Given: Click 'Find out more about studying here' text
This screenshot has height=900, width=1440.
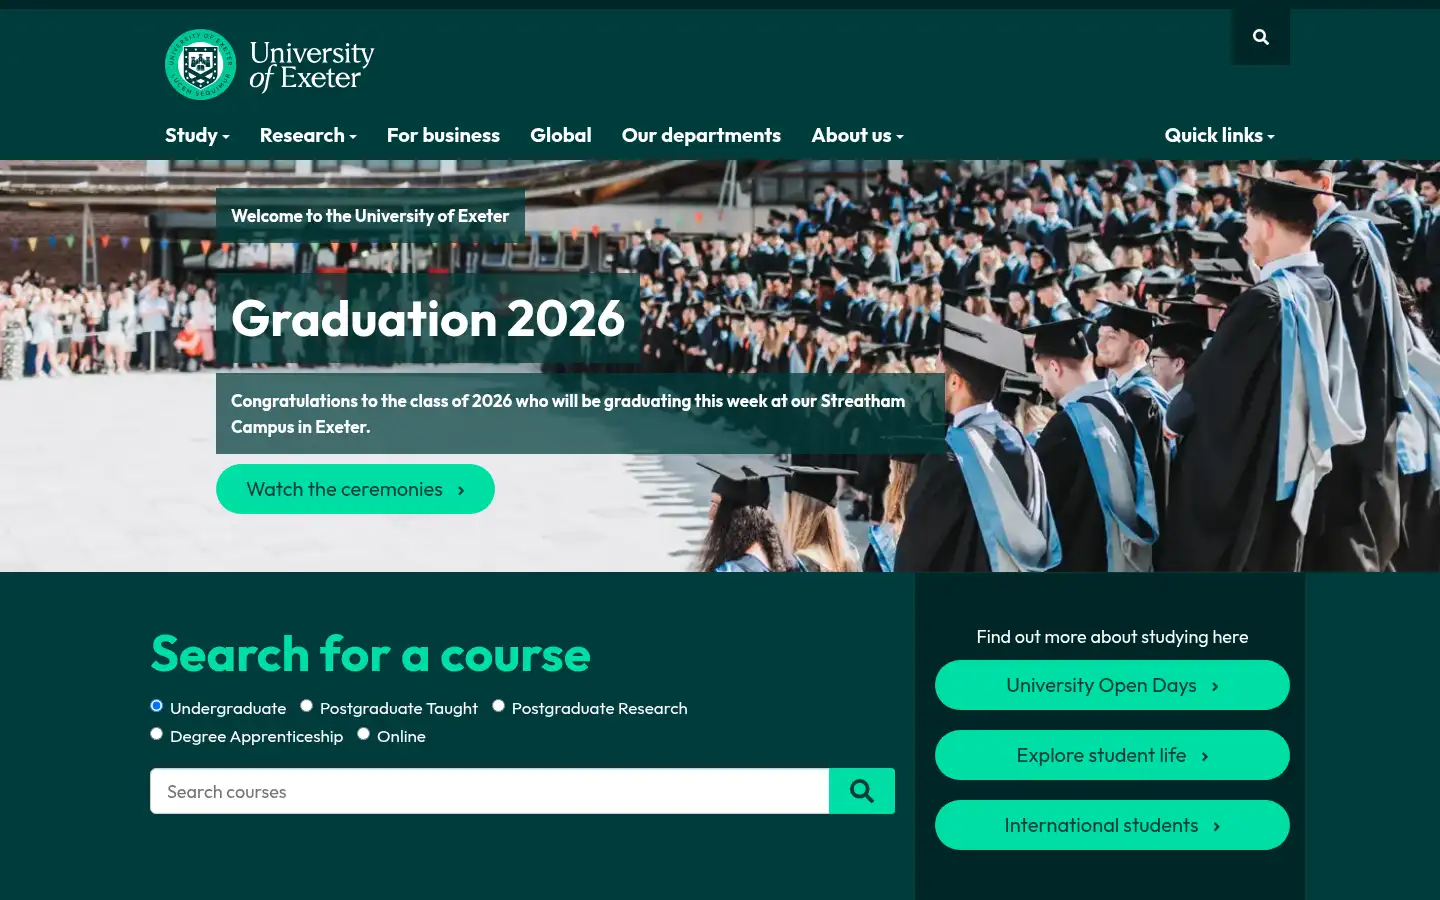Looking at the screenshot, I should pos(1112,637).
